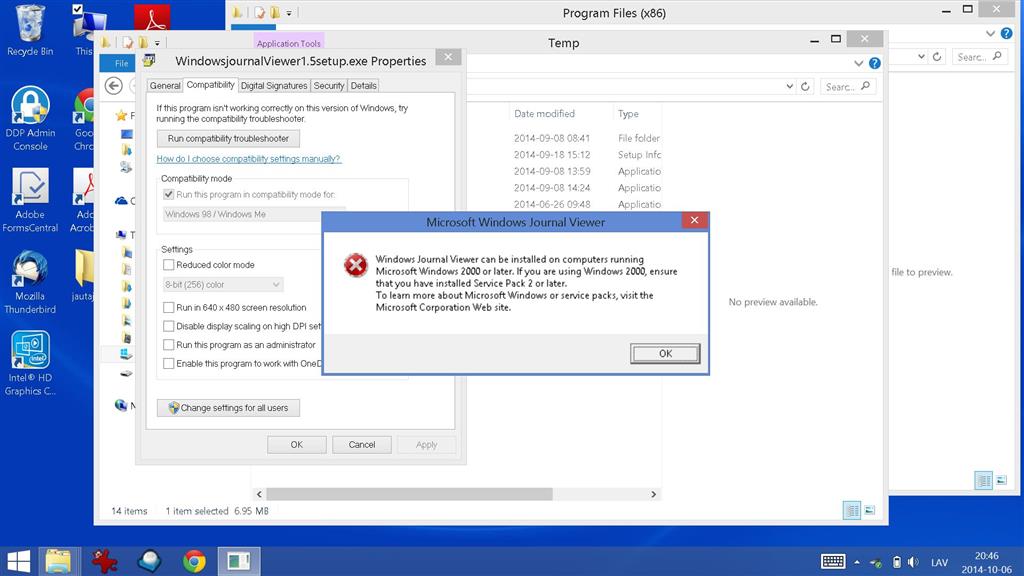Click OK in the Journal Viewer error dialog
Viewport: 1024px width, 576px height.
[x=665, y=353]
